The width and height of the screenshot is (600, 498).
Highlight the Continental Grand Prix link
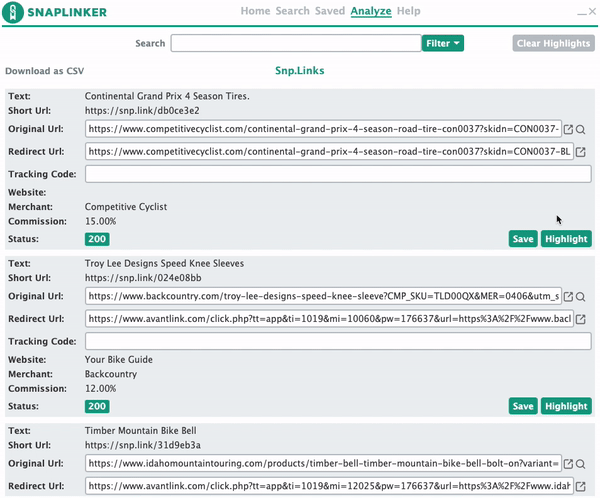tap(566, 239)
